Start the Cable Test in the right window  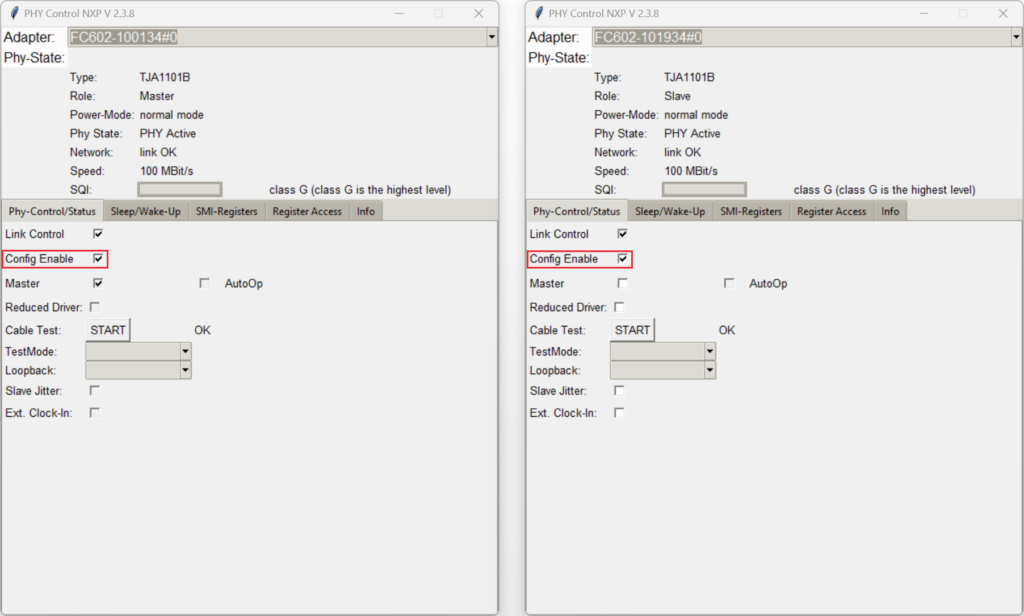[632, 330]
